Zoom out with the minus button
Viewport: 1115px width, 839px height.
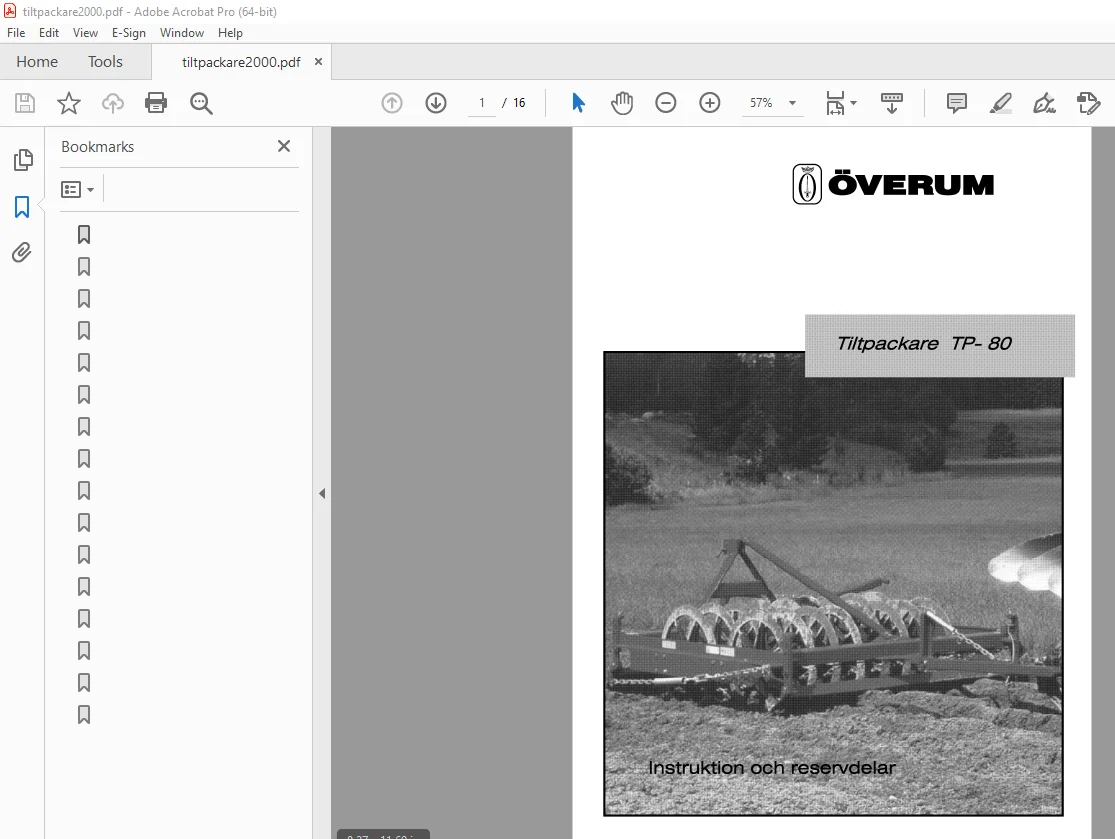666,103
